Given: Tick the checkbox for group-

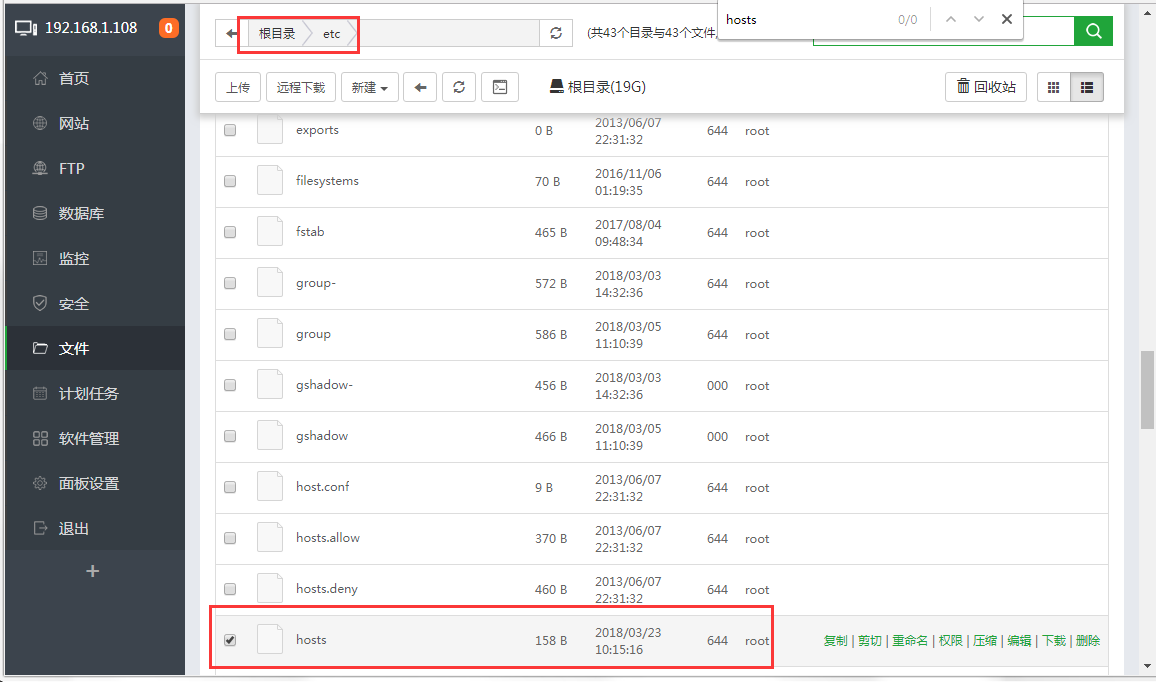Looking at the screenshot, I should [x=230, y=283].
